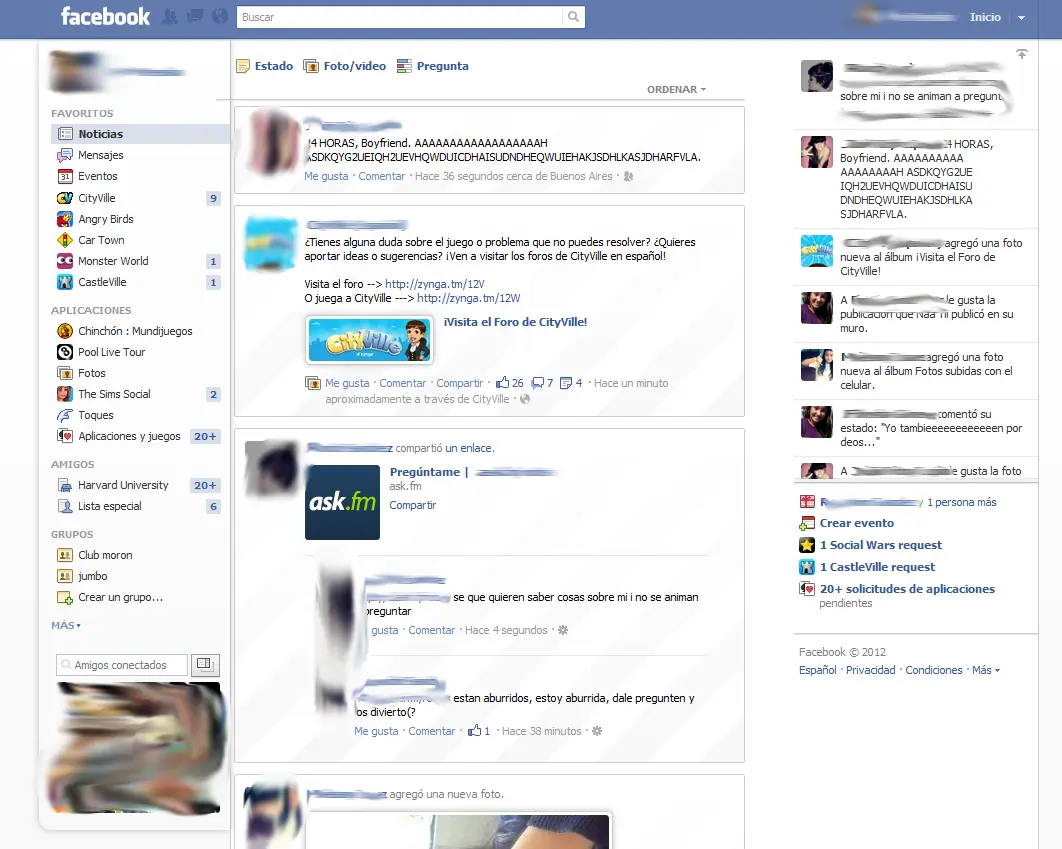
Task: Open Pool Live Tour app icon
Action: click(65, 352)
